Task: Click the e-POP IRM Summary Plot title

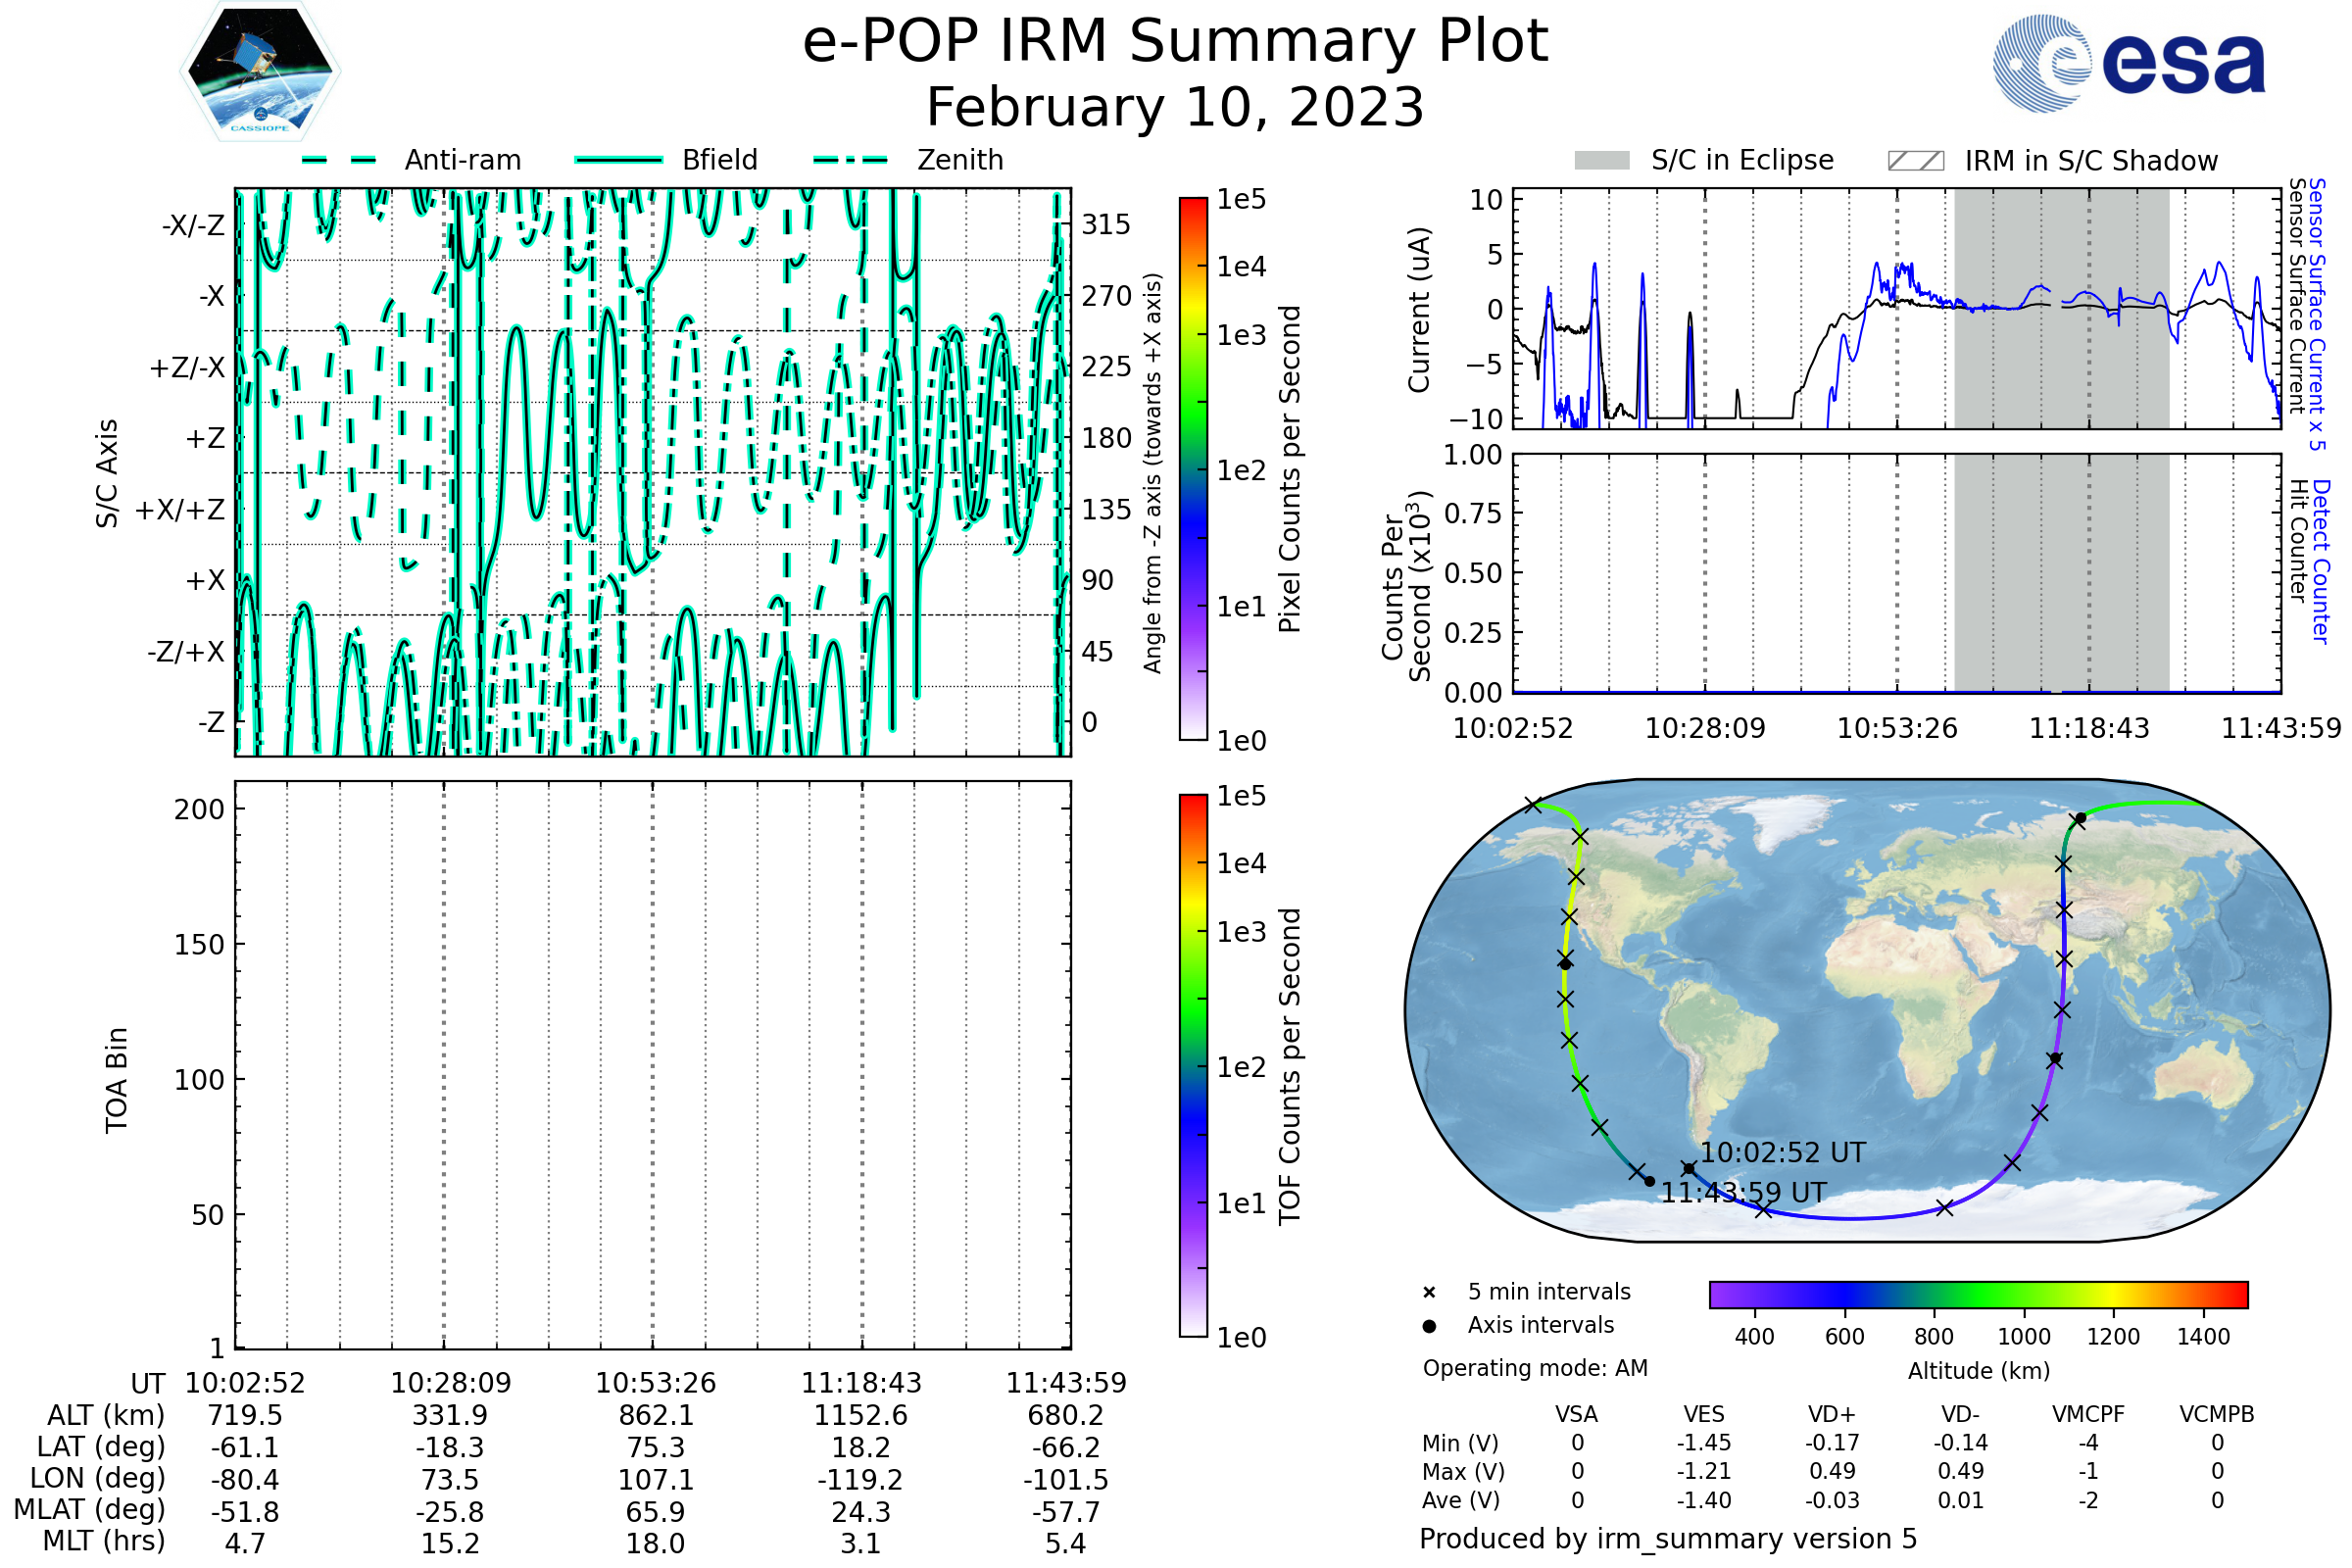Action: tap(1175, 42)
